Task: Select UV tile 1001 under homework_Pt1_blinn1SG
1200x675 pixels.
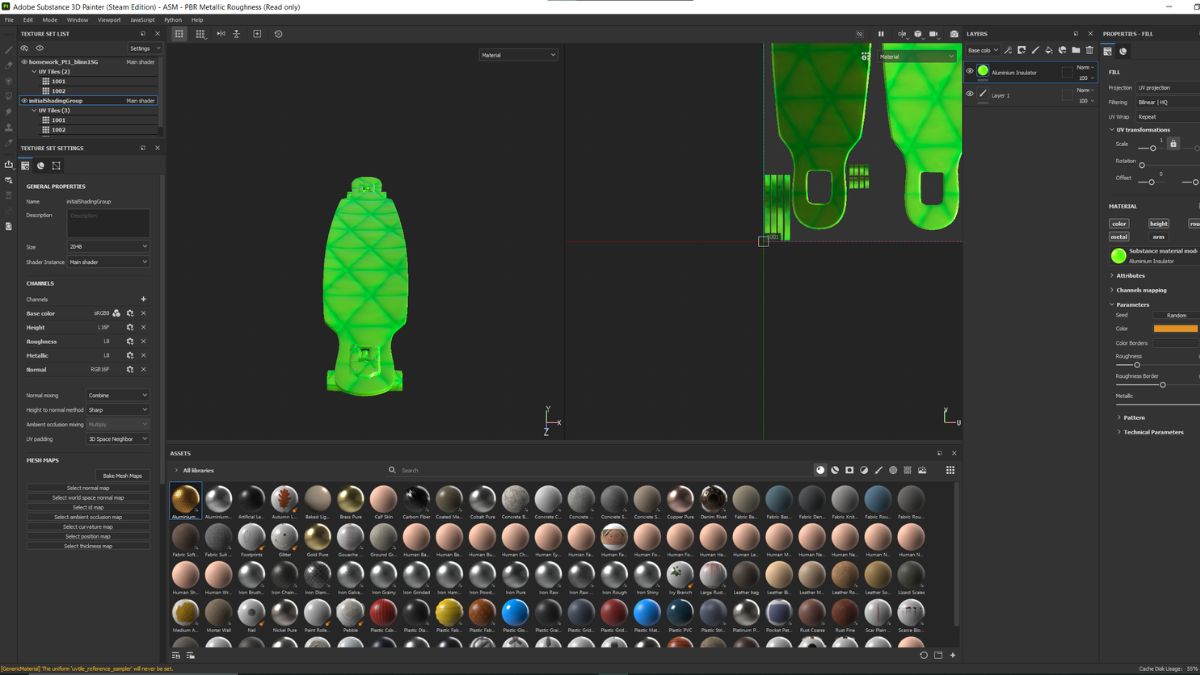Action: (x=59, y=81)
